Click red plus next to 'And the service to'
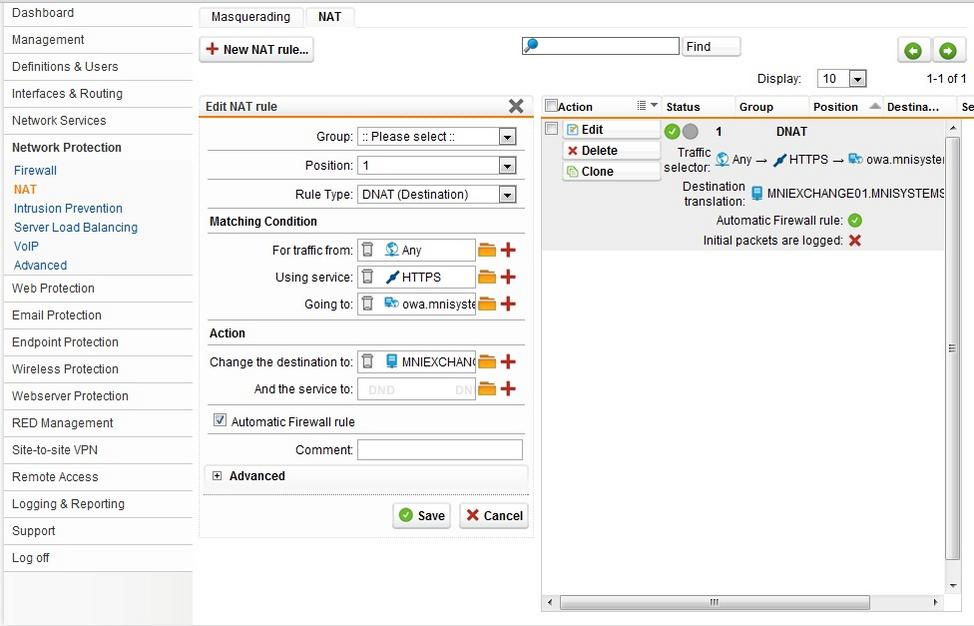 pyautogui.click(x=508, y=389)
